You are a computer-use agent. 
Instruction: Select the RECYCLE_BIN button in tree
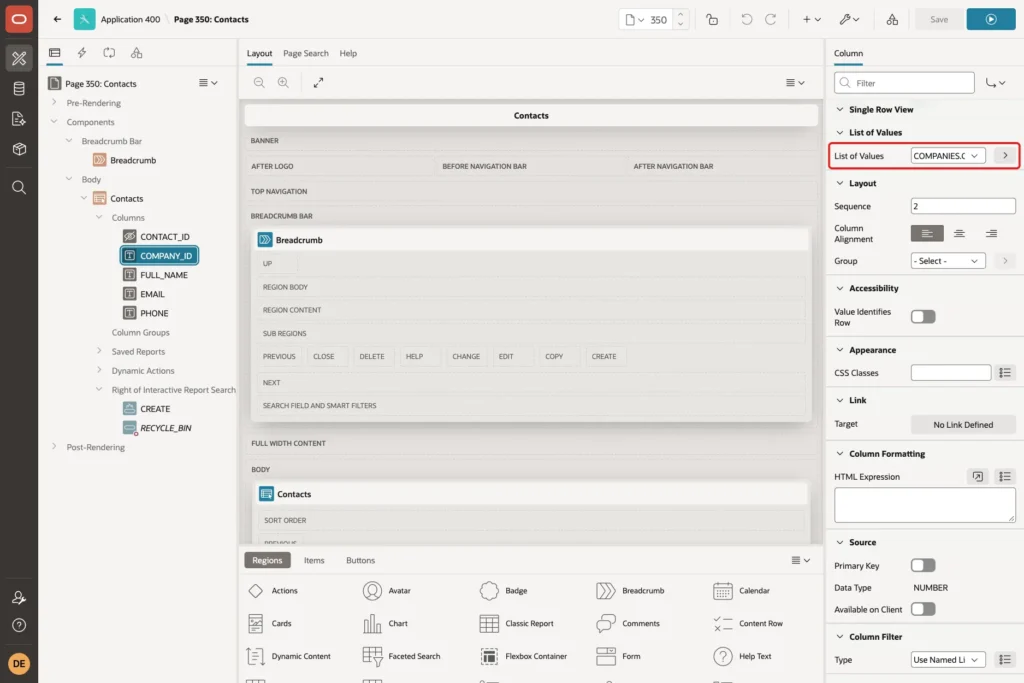(166, 428)
